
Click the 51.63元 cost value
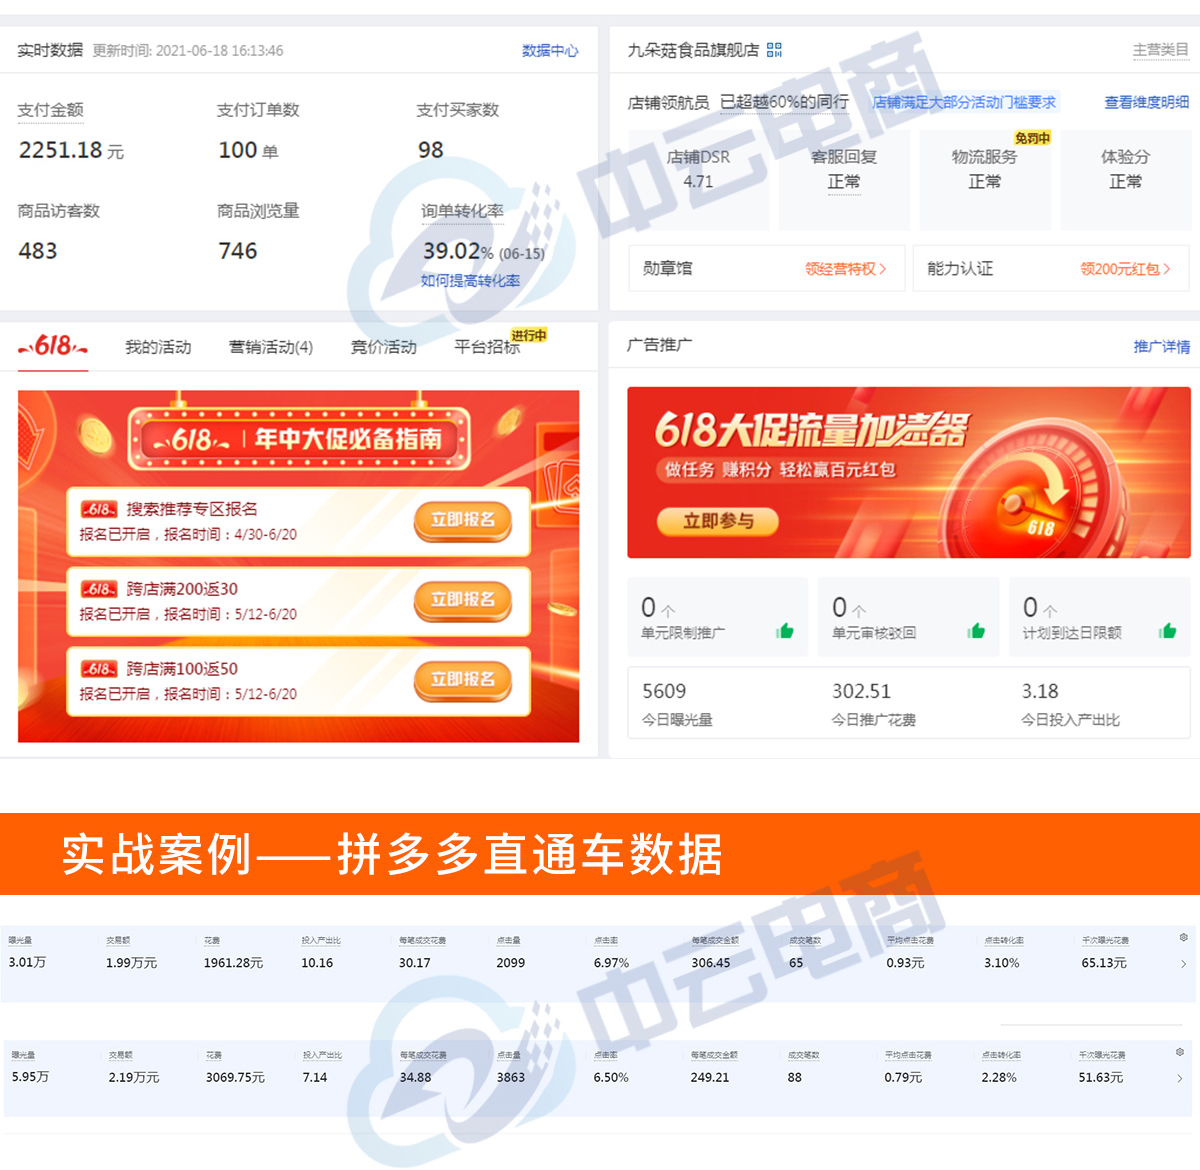[1101, 1077]
